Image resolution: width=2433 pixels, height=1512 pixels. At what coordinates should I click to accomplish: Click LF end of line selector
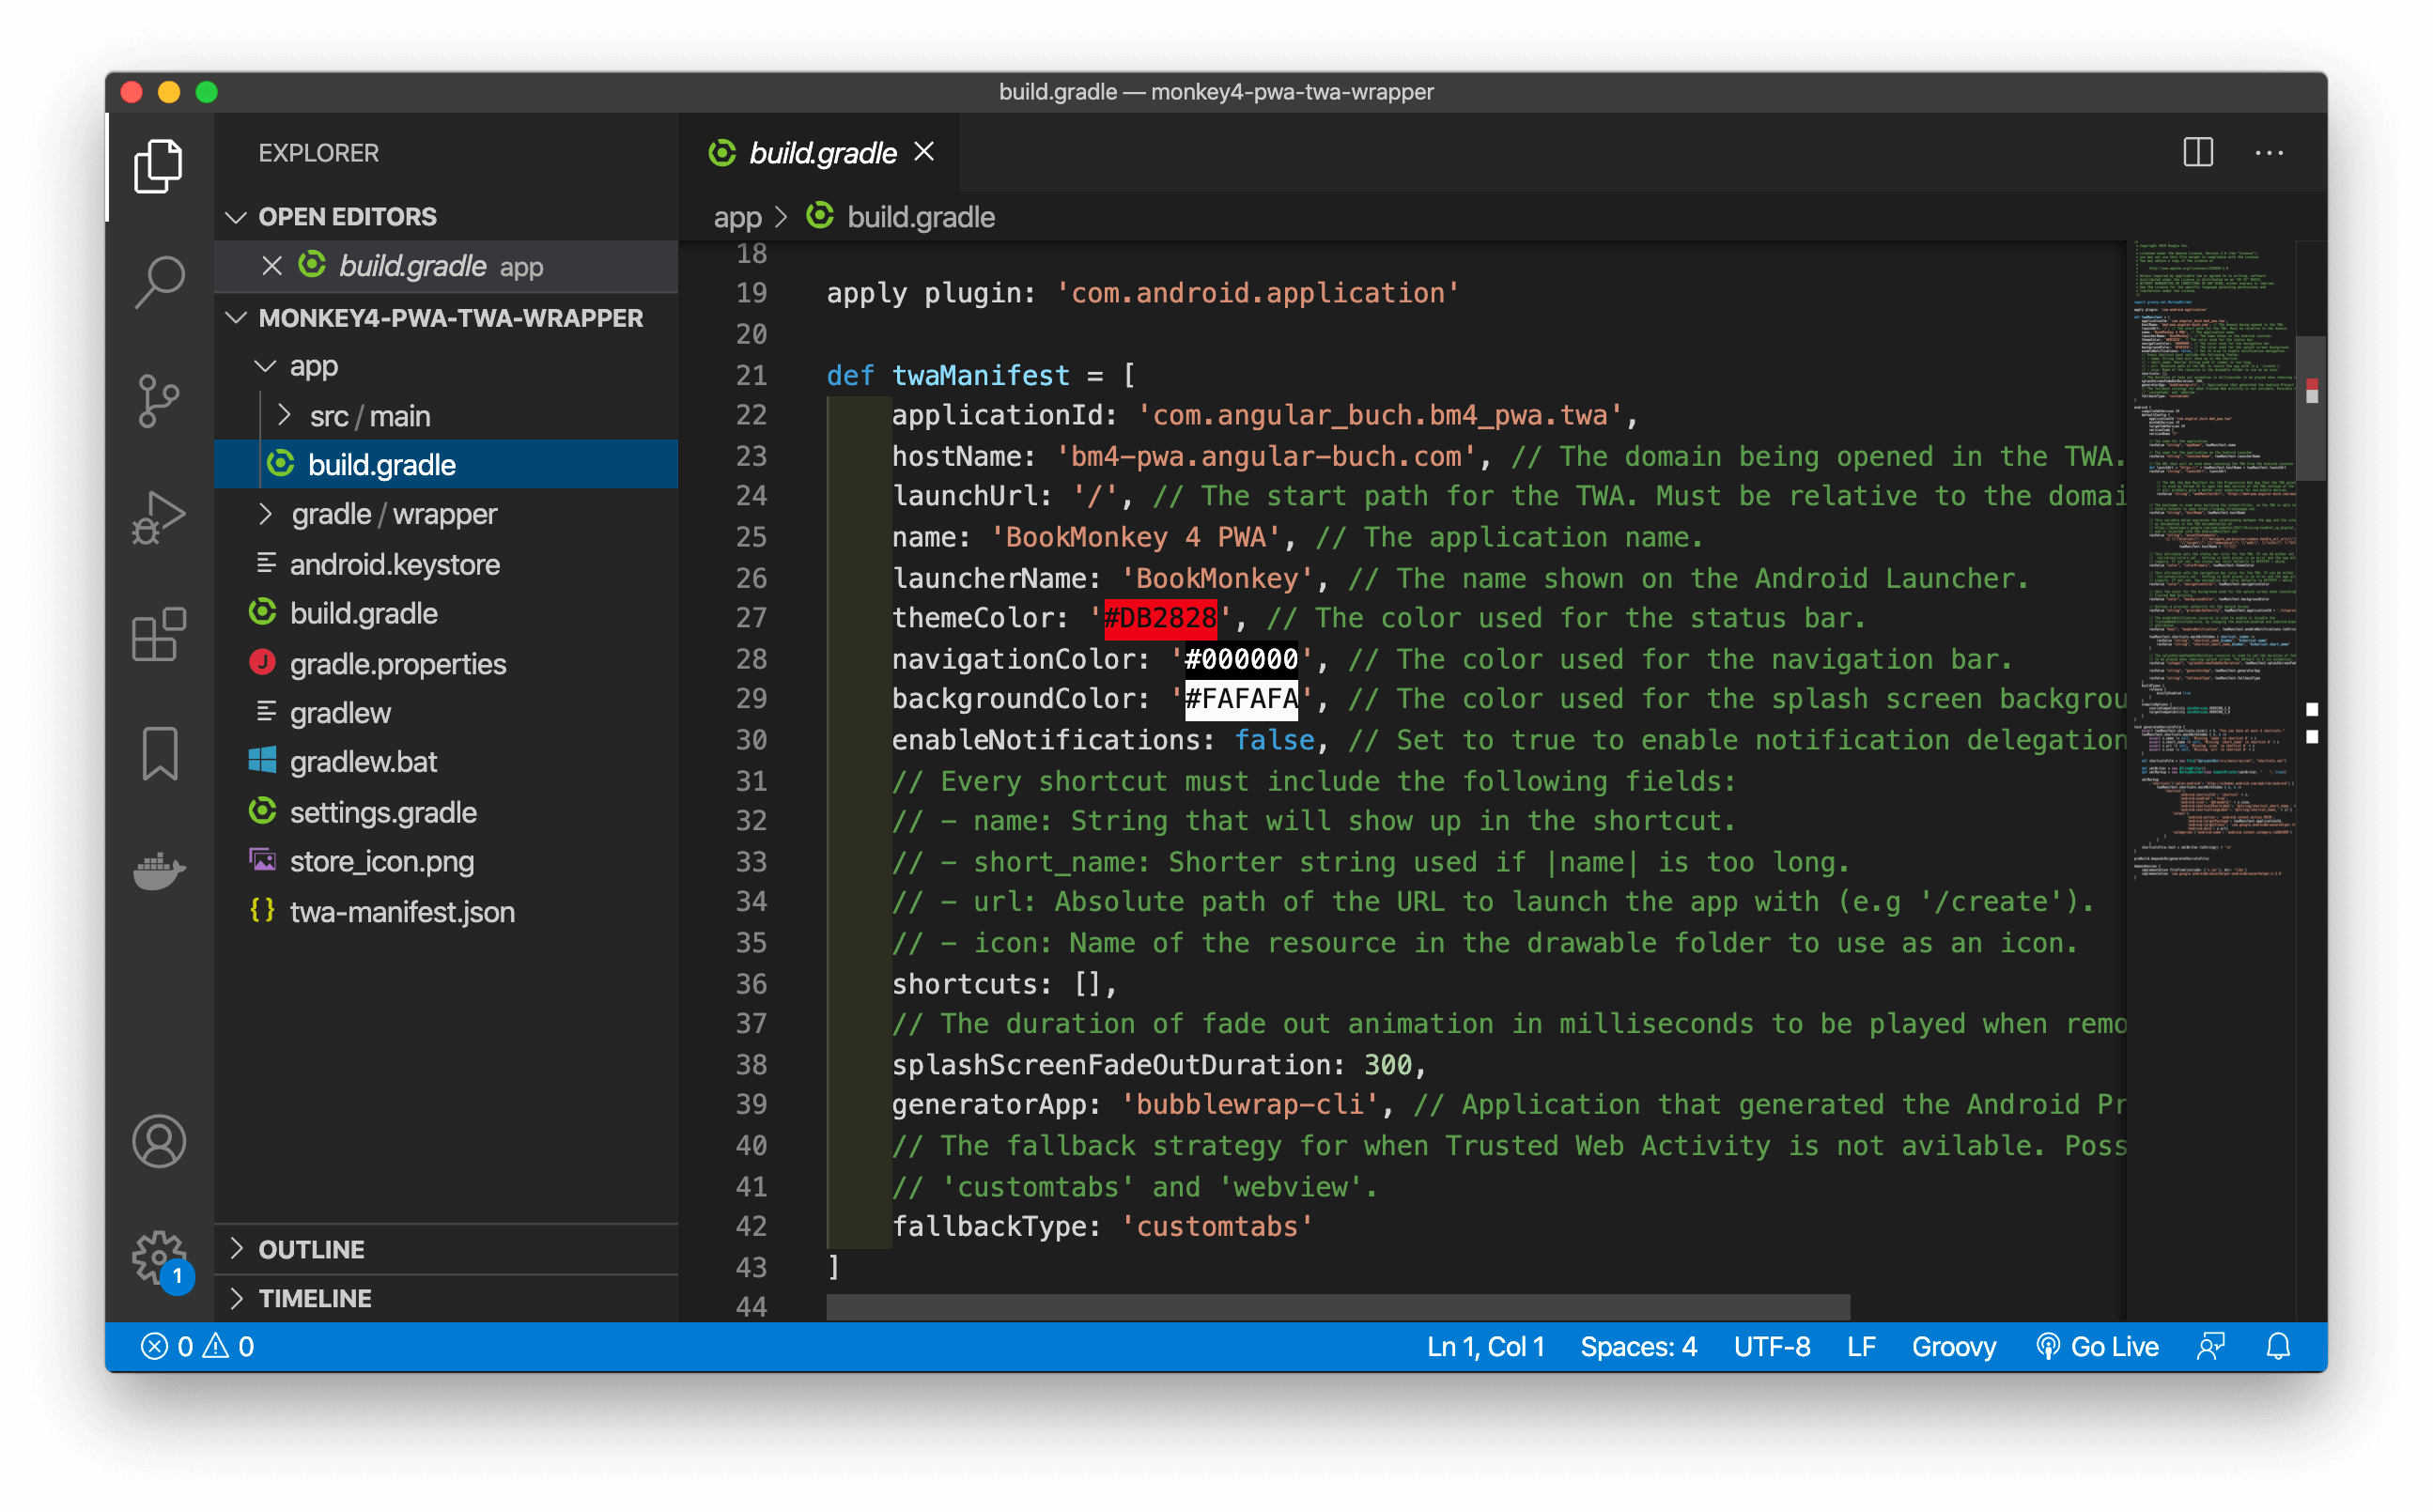(1861, 1347)
